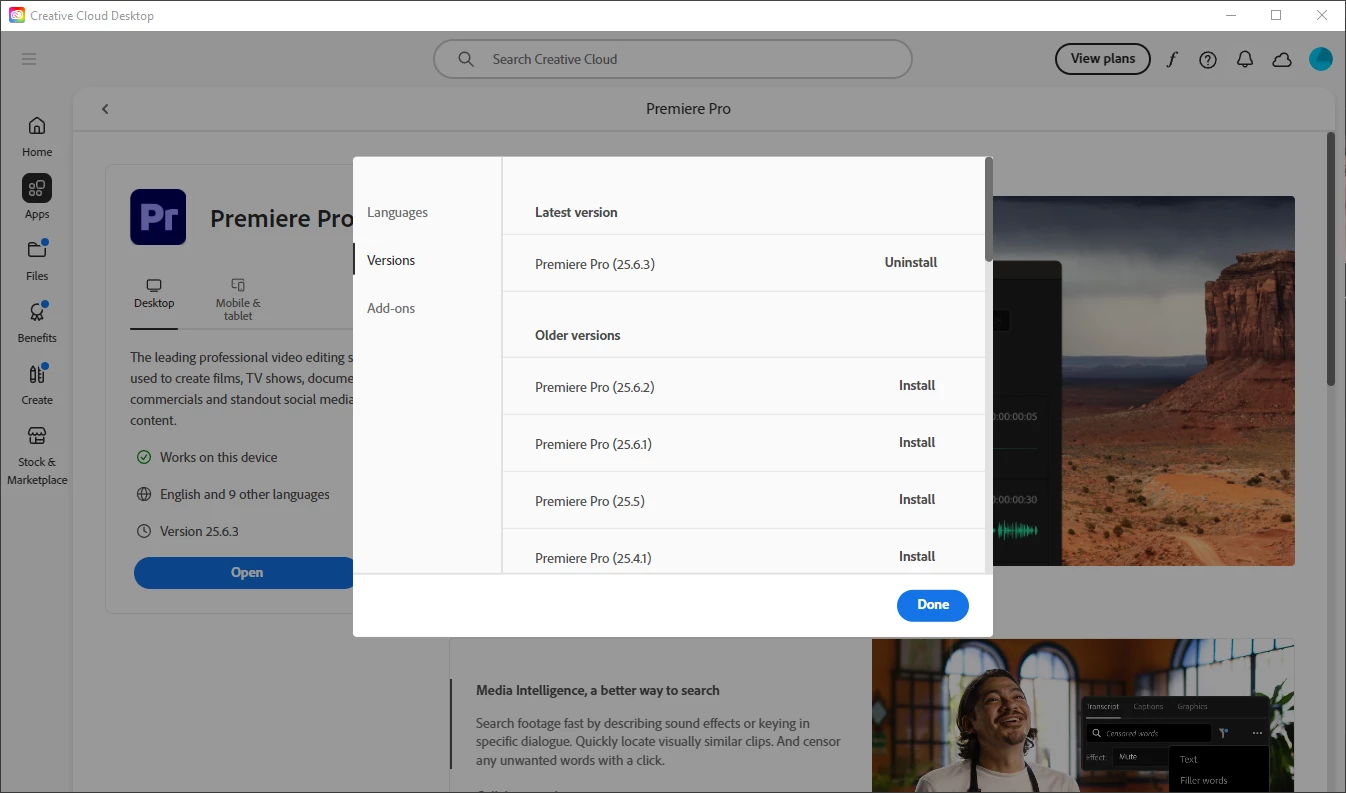Click the Premiere Pro (25.4.1) label
Viewport: 1346px width, 793px height.
point(593,559)
